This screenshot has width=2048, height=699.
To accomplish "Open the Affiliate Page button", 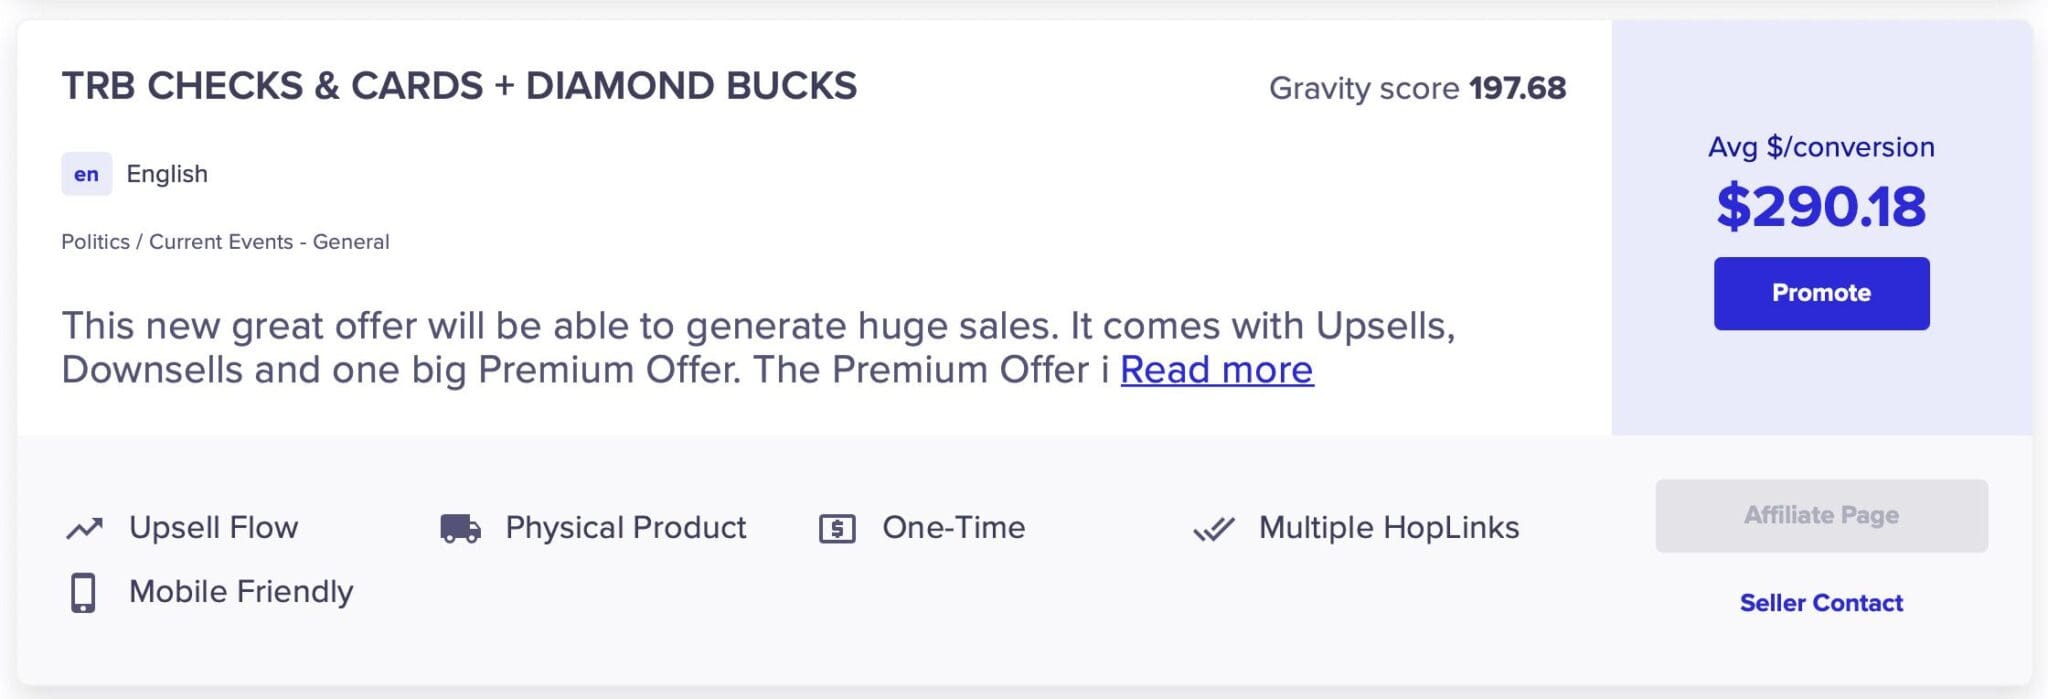I will pyautogui.click(x=1821, y=515).
